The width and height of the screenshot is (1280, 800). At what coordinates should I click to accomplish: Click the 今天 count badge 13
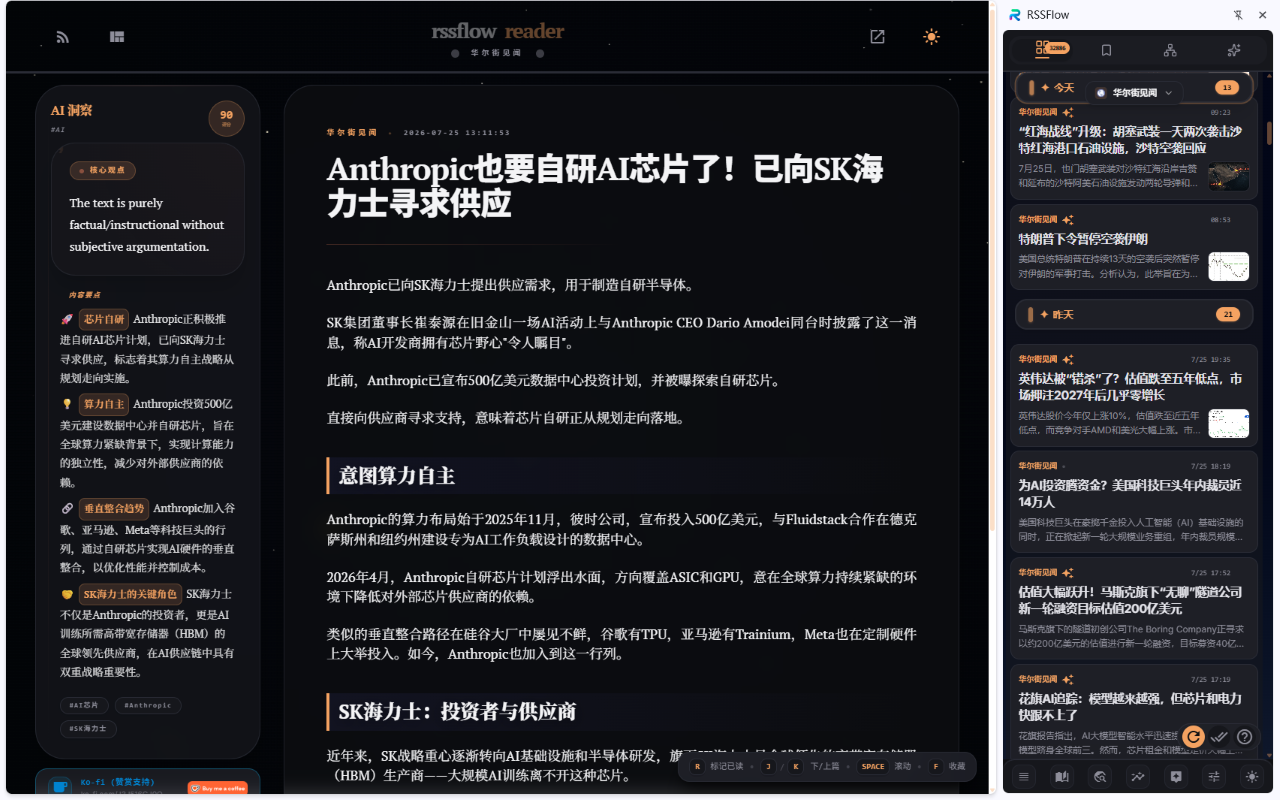1227,88
